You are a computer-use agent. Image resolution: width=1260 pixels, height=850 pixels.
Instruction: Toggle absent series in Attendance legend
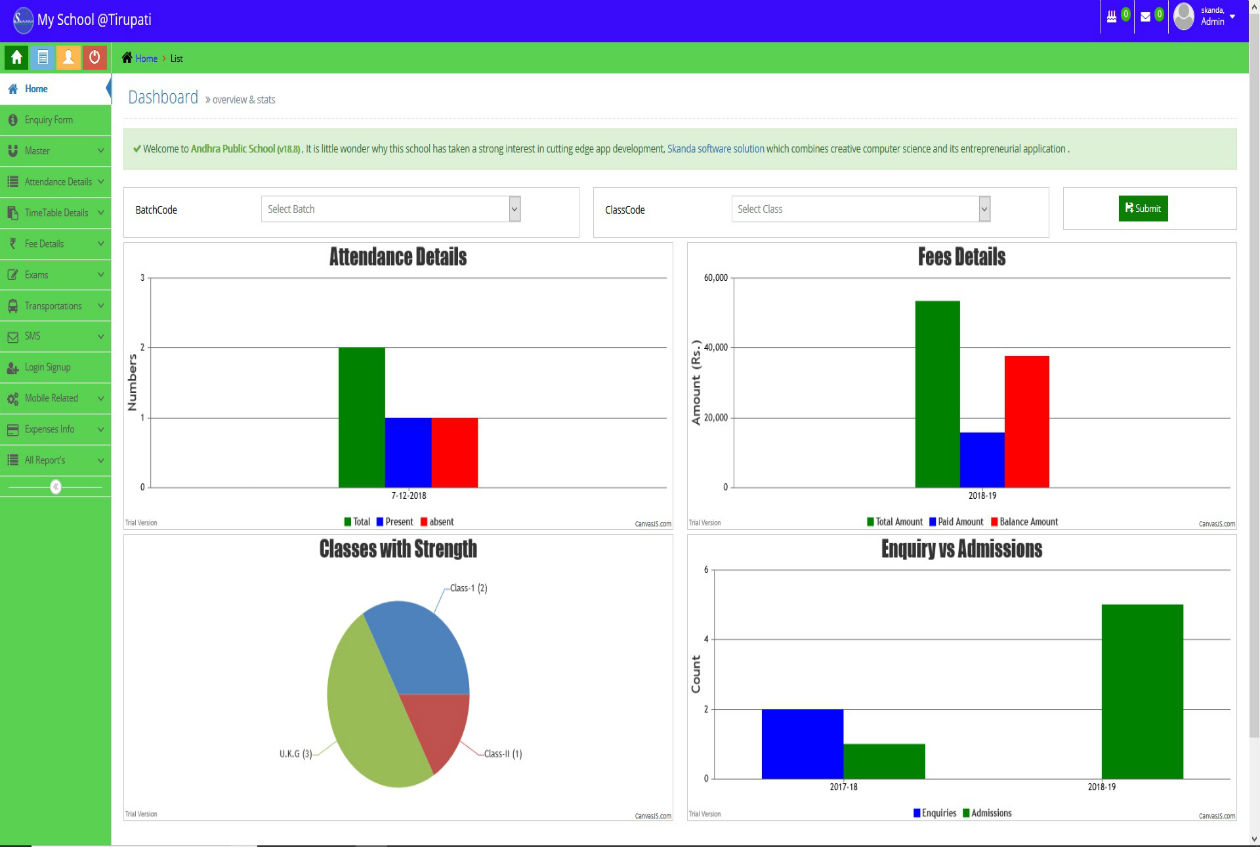(x=436, y=522)
